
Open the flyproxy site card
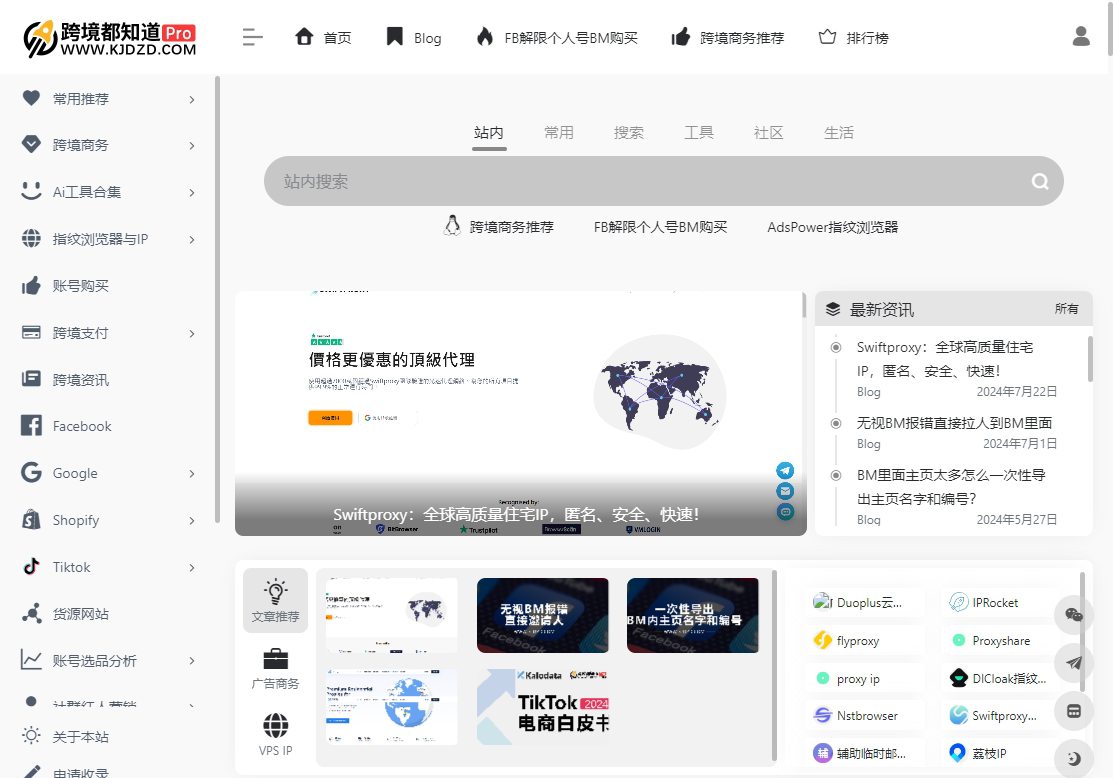(x=865, y=640)
